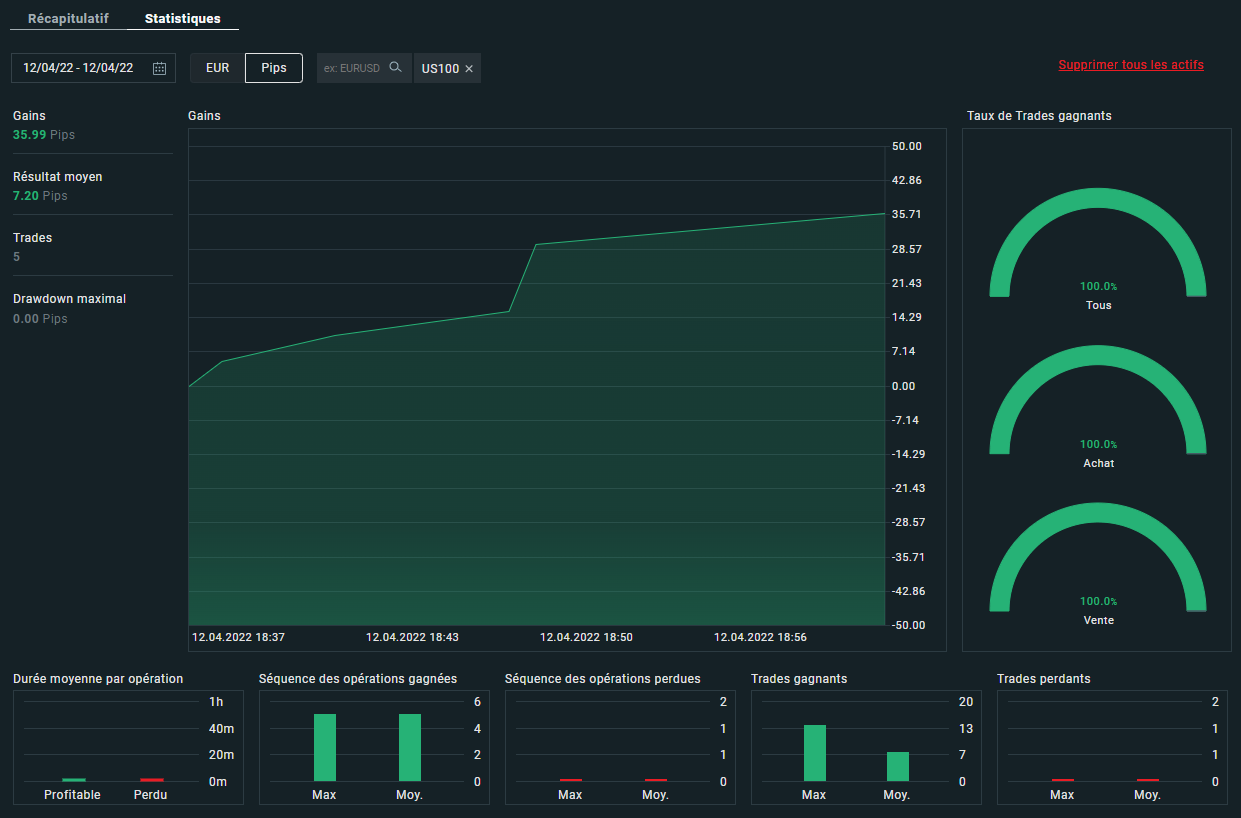This screenshot has width=1241, height=818.
Task: Click the Max bar in Trades gagnants
Action: (x=814, y=753)
